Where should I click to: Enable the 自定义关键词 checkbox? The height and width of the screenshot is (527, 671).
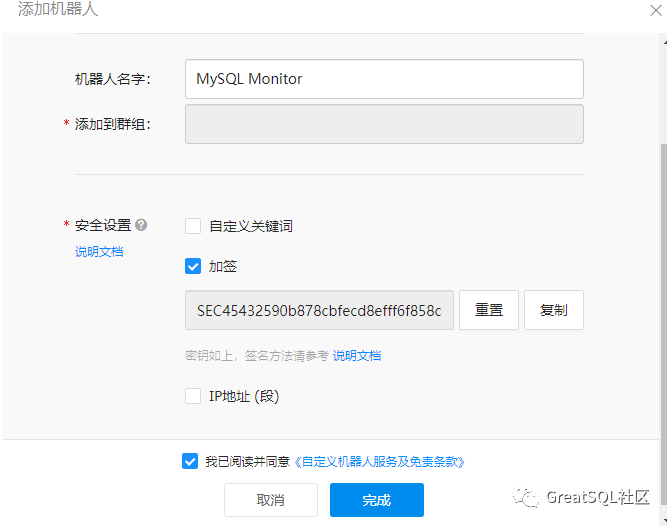(x=193, y=226)
